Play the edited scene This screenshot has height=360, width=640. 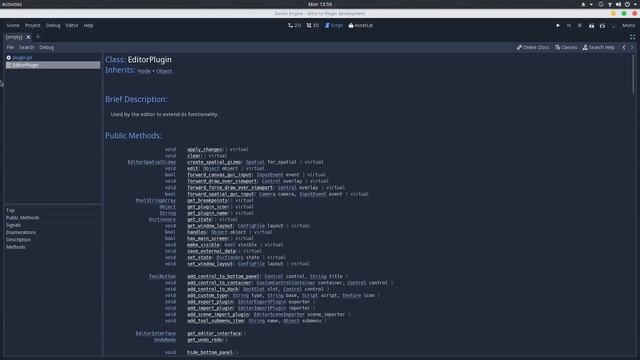click(x=591, y=26)
